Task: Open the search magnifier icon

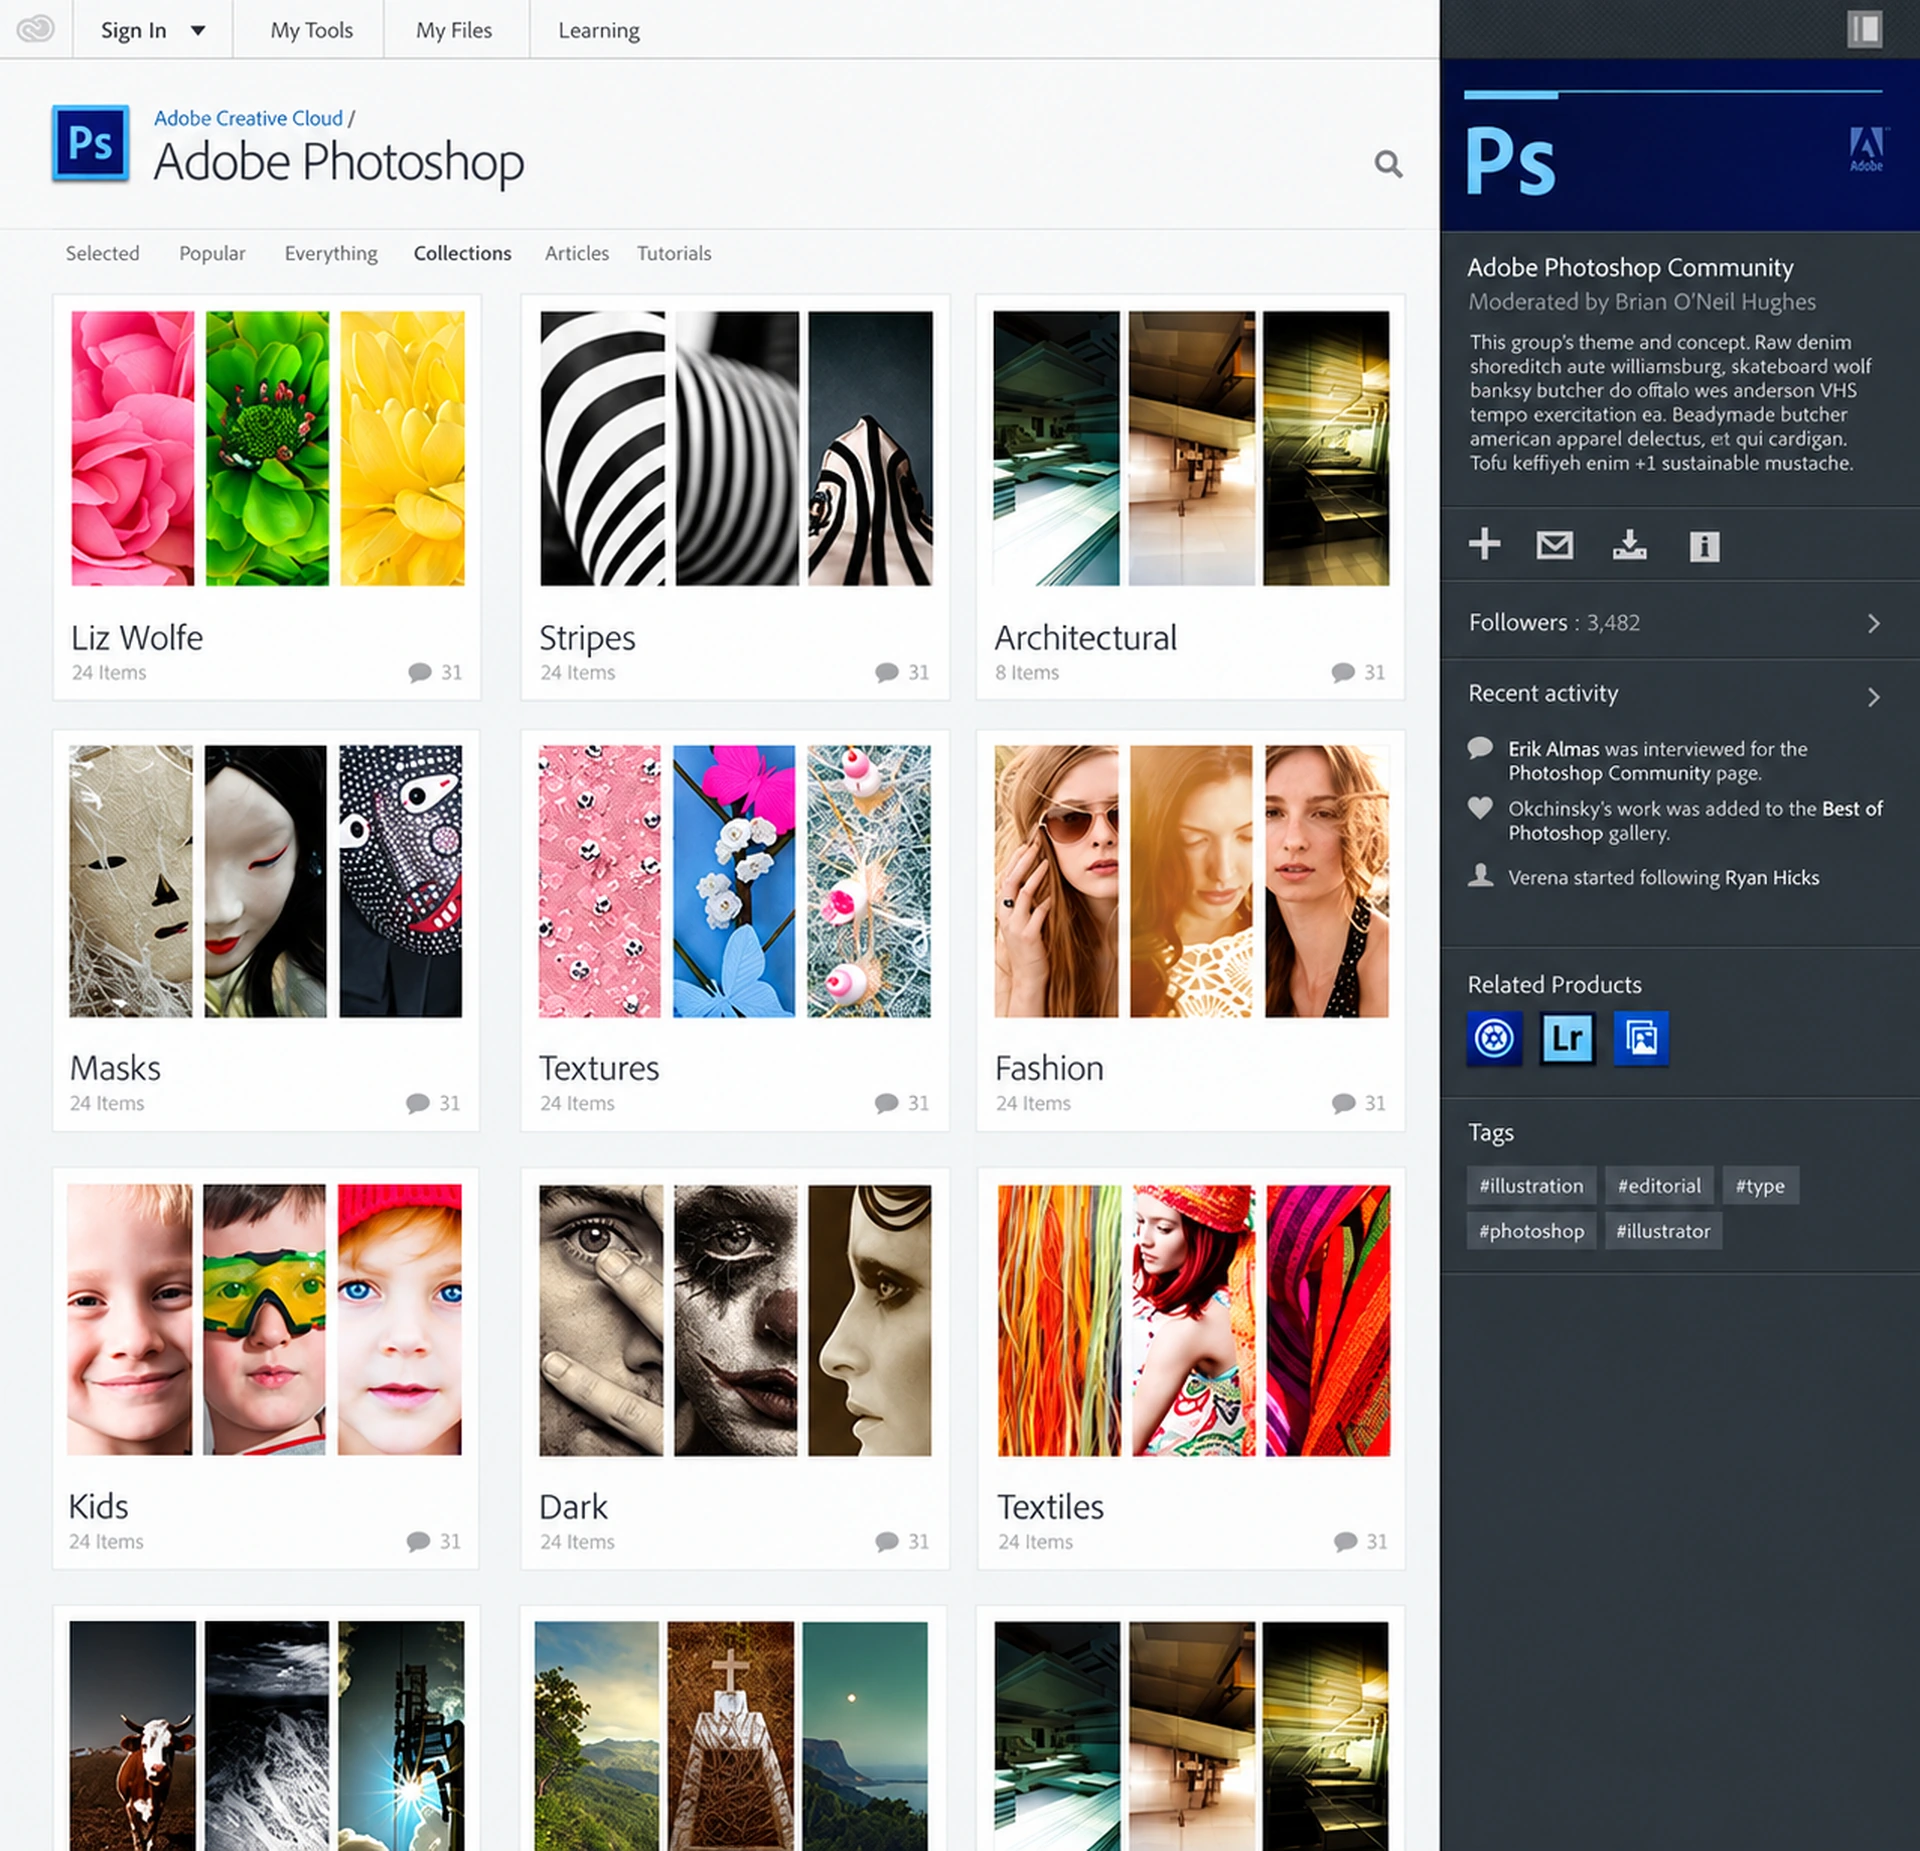Action: pyautogui.click(x=1388, y=164)
